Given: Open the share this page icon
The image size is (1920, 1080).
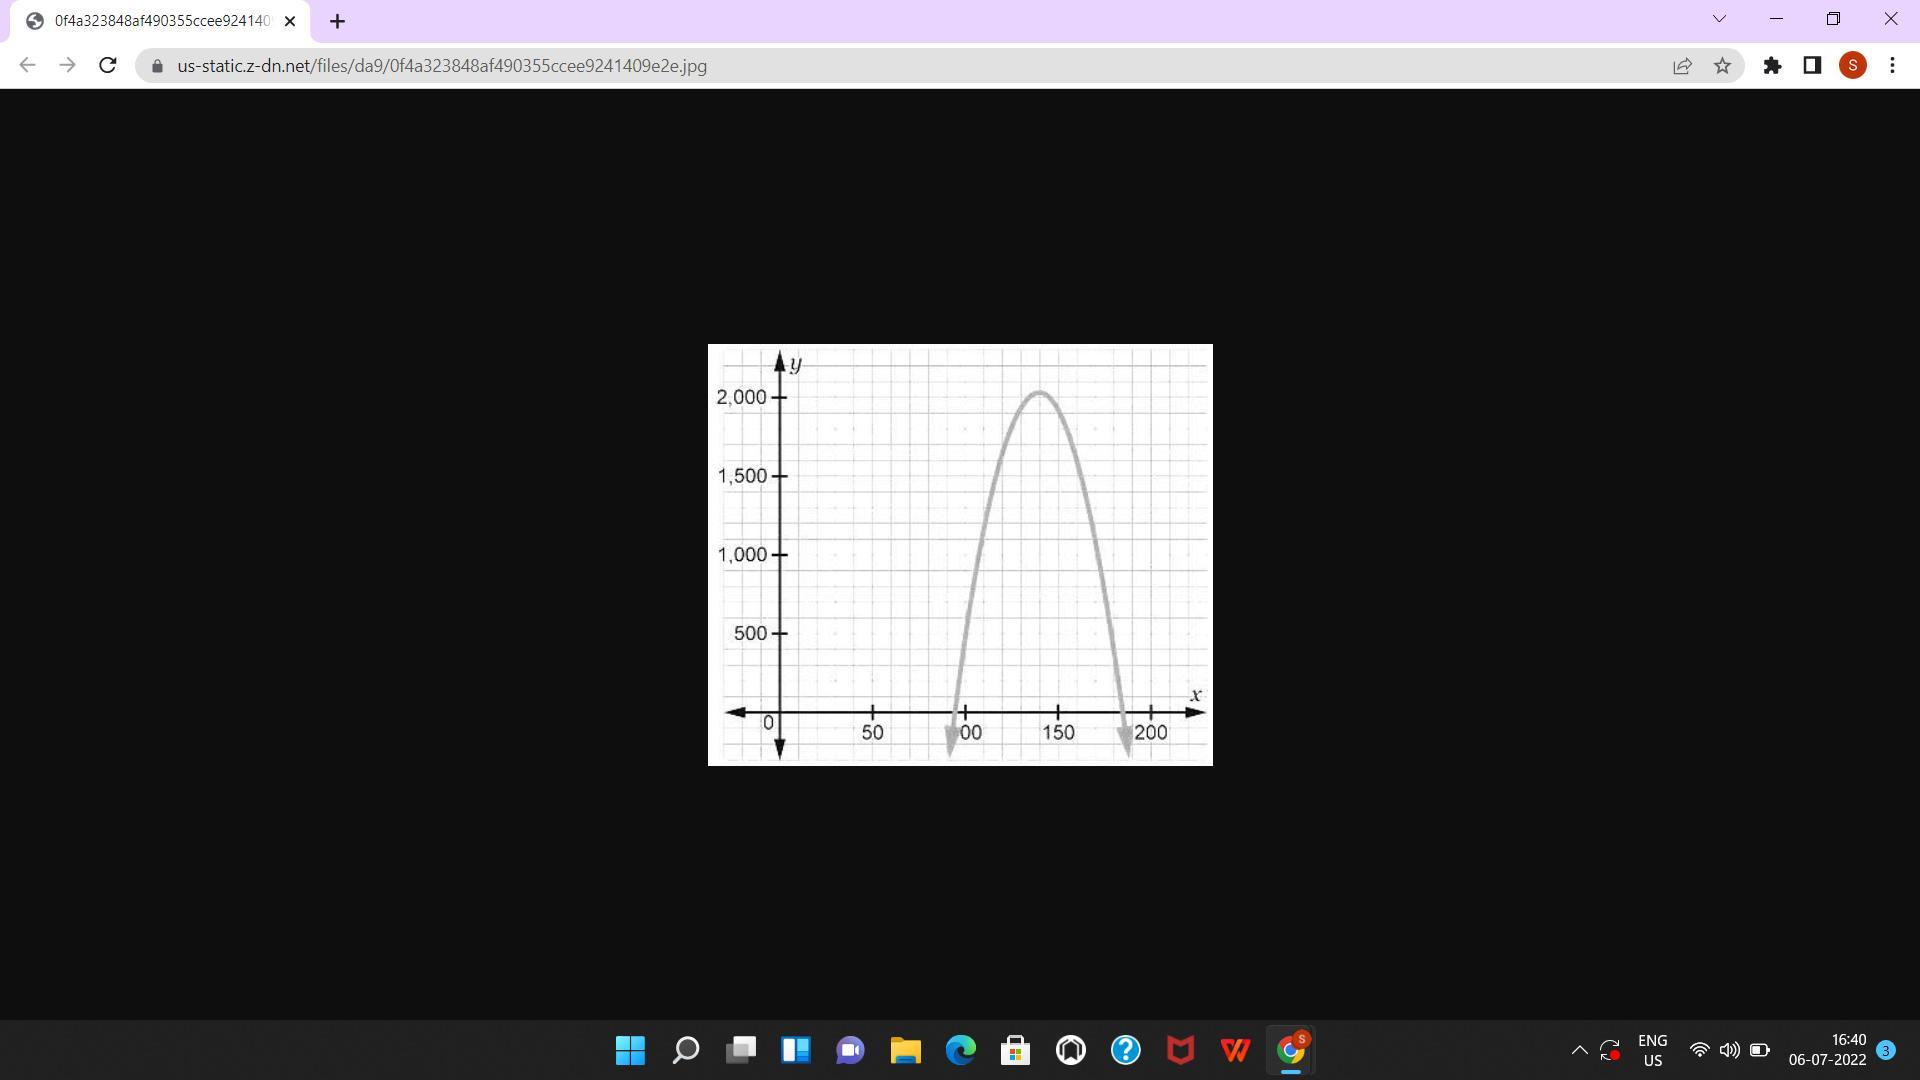Looking at the screenshot, I should (1682, 66).
